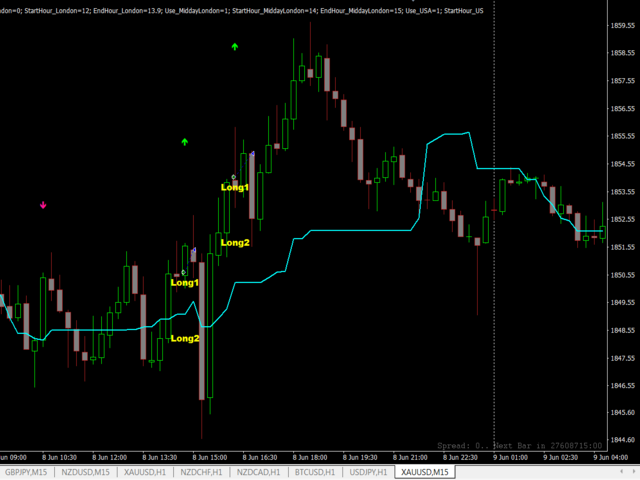Click 'Use_USA=1' parameter text
This screenshot has height=480, width=640.
tap(423, 11)
